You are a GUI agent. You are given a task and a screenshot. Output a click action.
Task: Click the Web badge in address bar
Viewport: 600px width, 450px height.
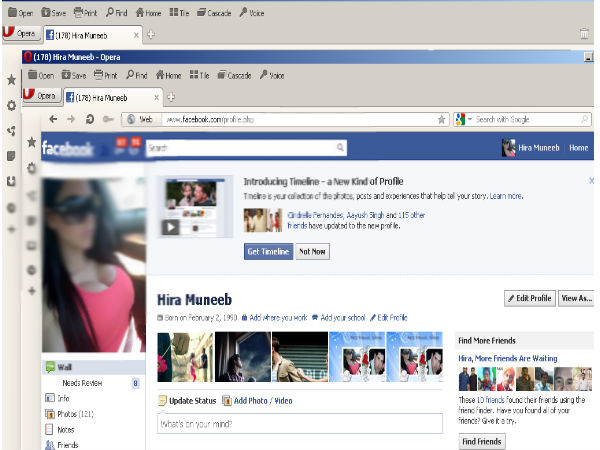click(x=141, y=119)
